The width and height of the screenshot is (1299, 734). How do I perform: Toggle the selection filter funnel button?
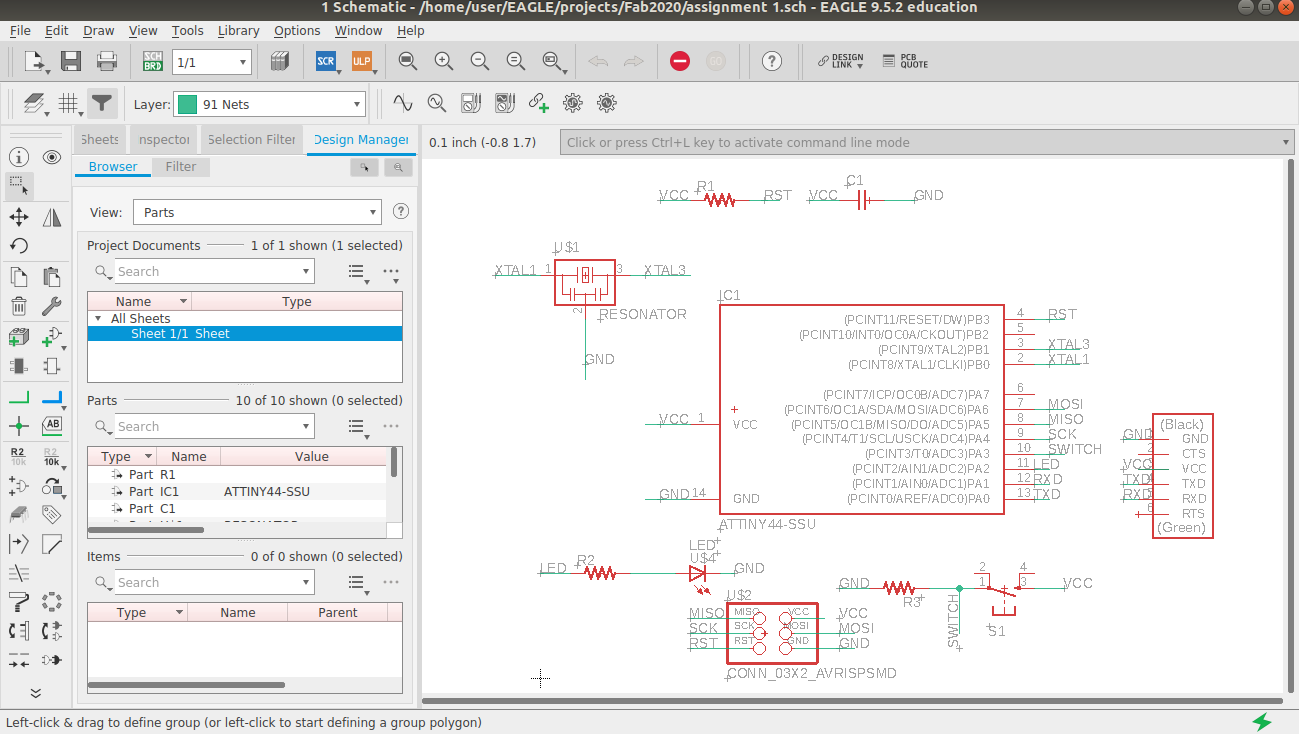pos(102,103)
